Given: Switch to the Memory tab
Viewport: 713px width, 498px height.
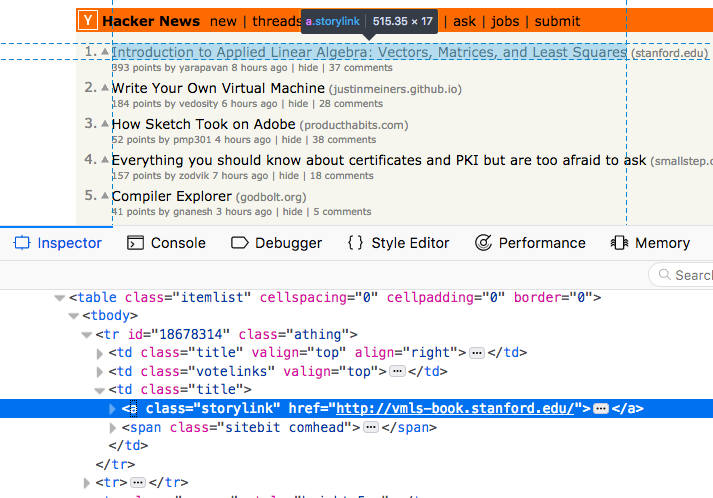Looking at the screenshot, I should pos(650,243).
